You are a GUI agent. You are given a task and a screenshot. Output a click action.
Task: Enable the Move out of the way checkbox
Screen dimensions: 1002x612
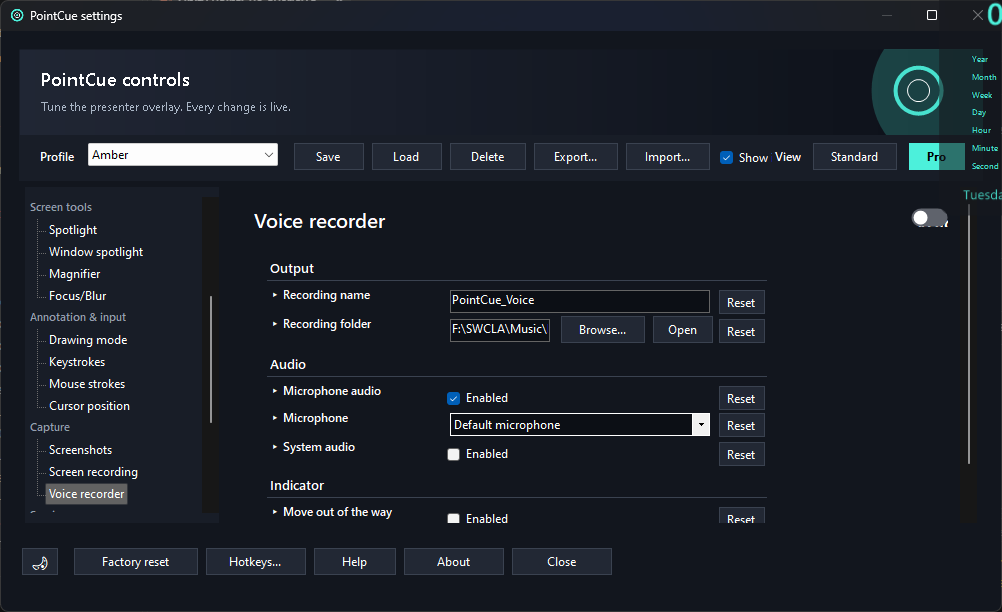pos(454,518)
